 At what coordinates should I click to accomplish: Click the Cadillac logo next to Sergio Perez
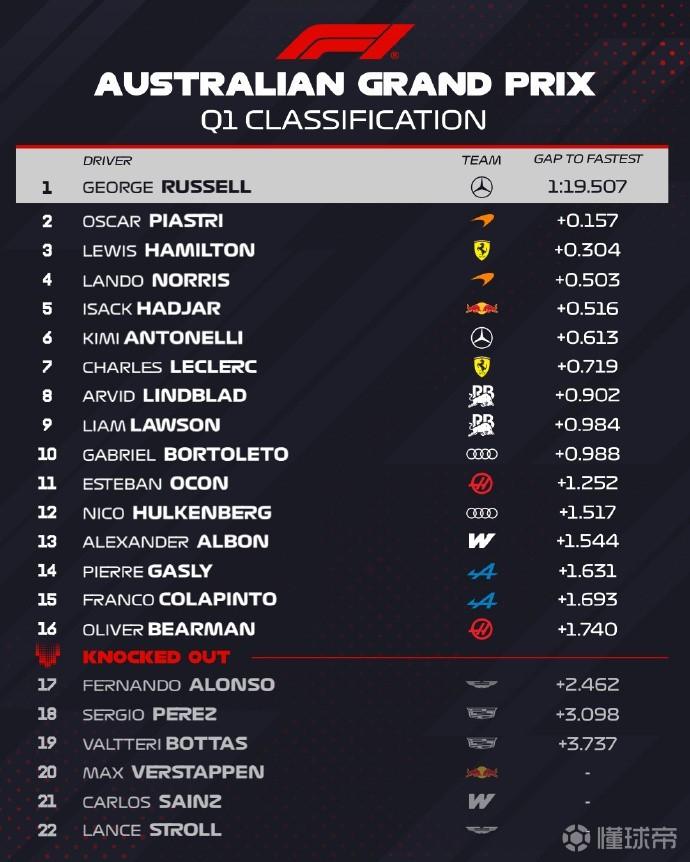point(481,715)
